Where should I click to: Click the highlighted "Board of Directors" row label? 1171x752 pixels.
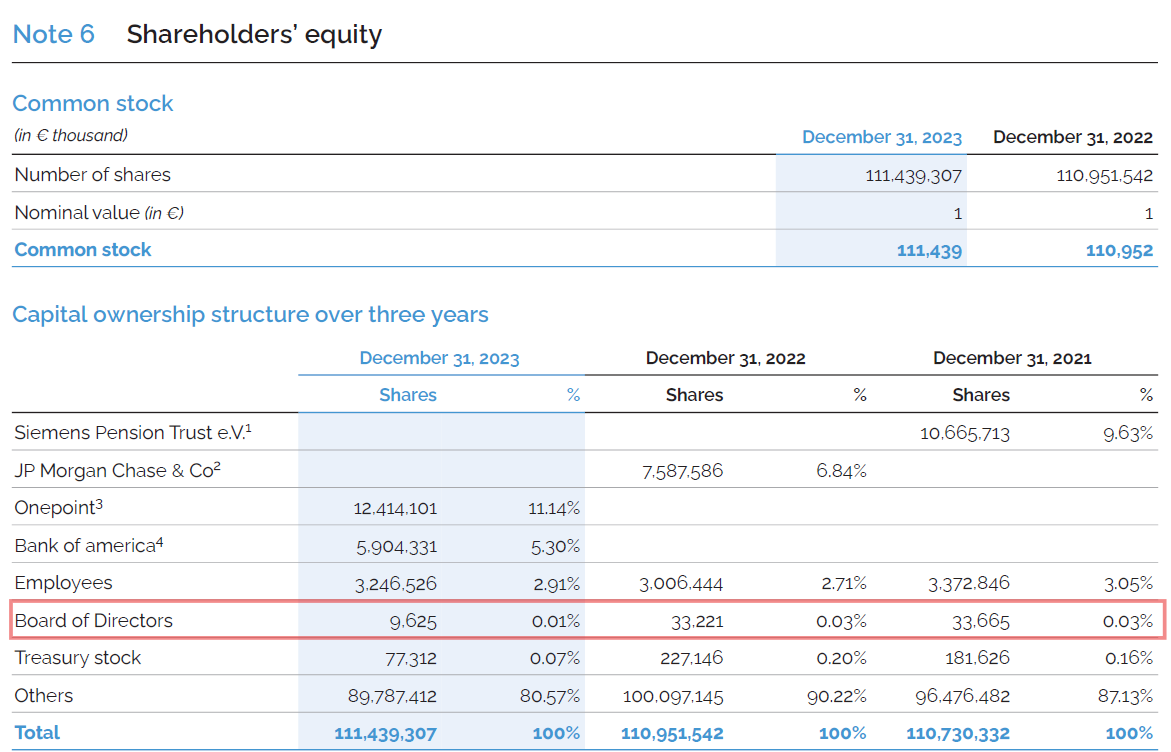(x=93, y=620)
